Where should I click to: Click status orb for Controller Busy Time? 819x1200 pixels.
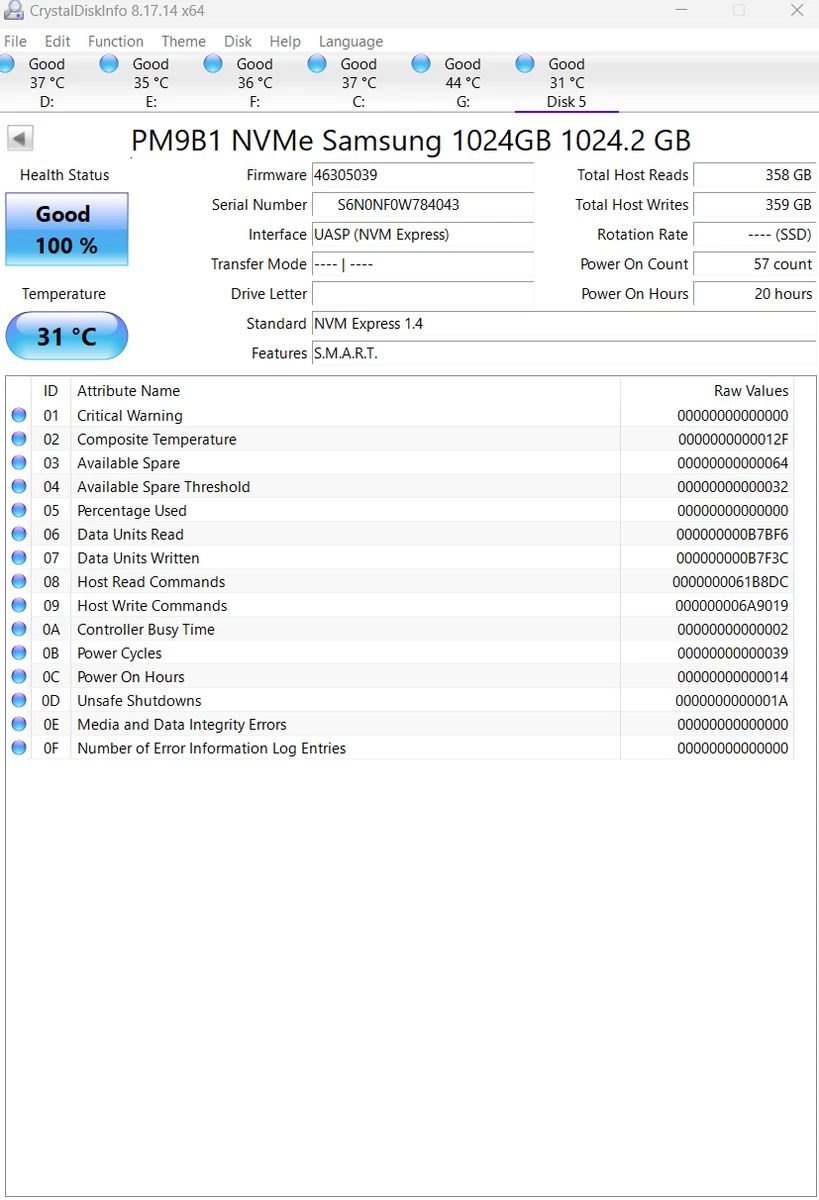(19, 629)
